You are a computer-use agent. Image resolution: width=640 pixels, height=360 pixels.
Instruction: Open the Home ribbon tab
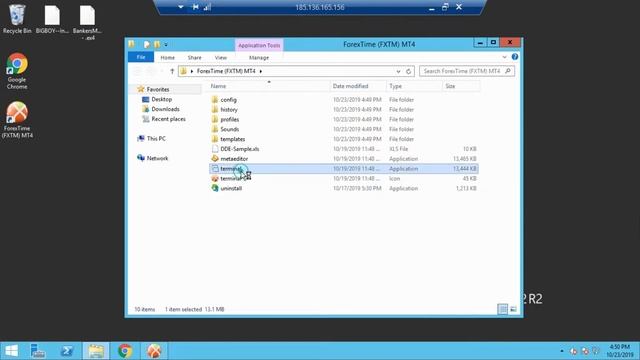coord(168,58)
